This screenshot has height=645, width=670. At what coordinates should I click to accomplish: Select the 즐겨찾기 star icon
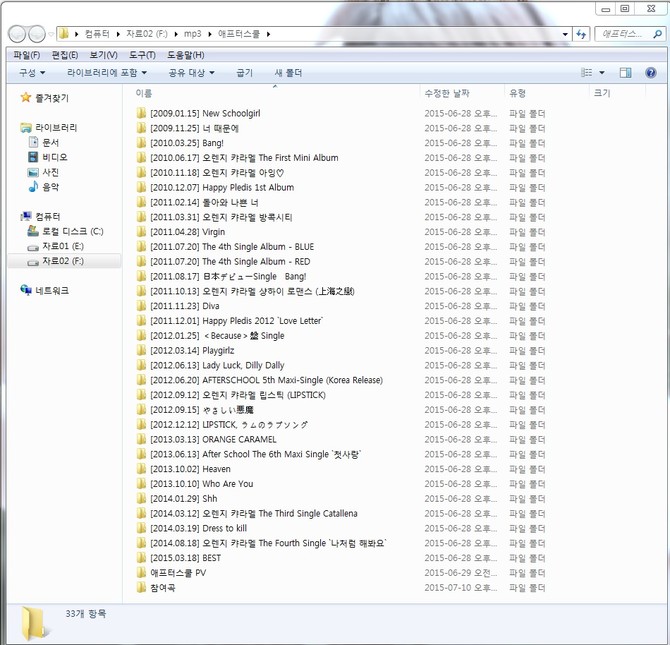(x=26, y=97)
